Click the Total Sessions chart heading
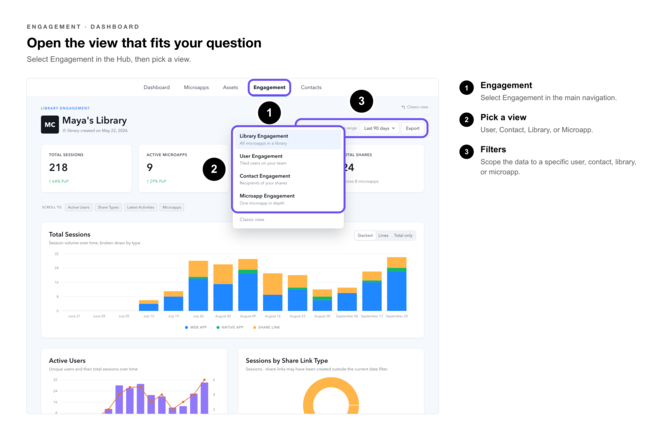This screenshot has height=431, width=670. [x=70, y=235]
